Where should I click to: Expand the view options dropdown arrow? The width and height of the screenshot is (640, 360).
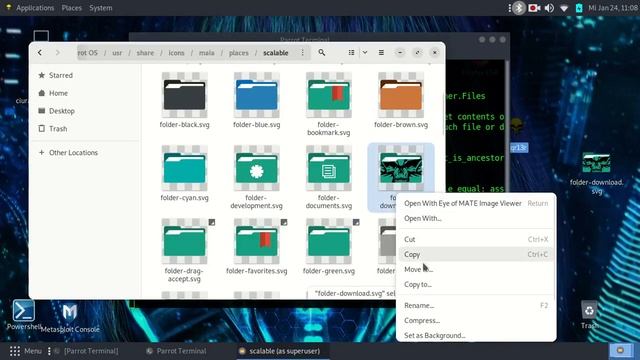point(365,53)
